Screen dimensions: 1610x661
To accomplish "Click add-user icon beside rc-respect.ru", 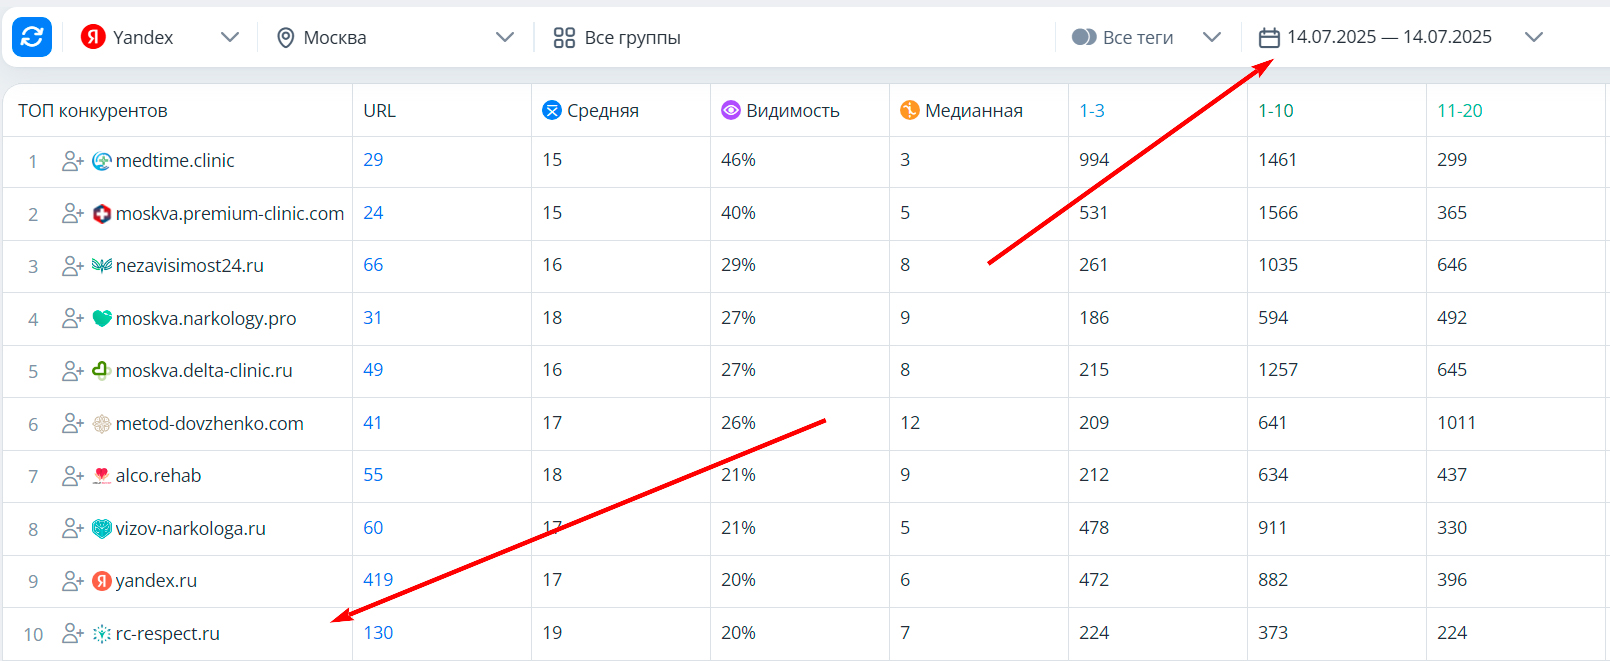I will (x=72, y=634).
